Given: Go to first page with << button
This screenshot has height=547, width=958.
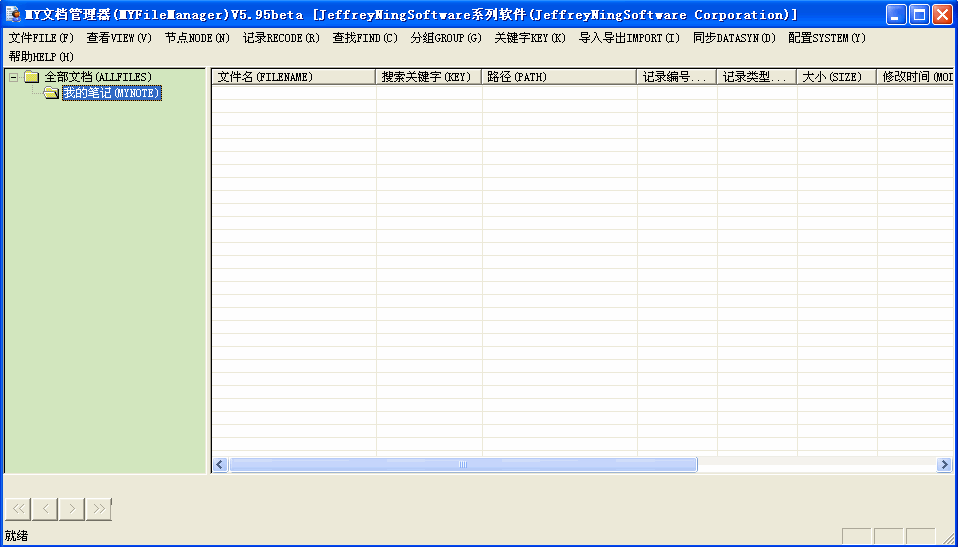Looking at the screenshot, I should [x=18, y=509].
